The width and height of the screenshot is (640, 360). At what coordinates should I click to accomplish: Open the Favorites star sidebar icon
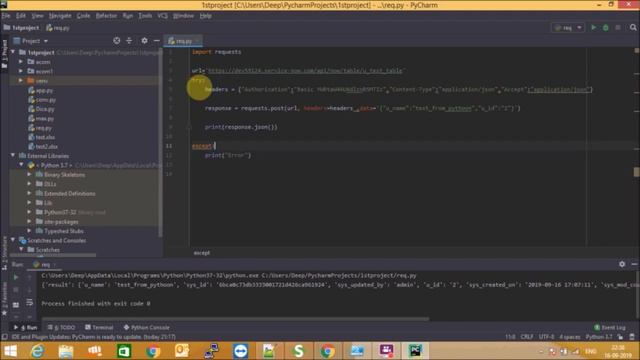click(x=4, y=313)
